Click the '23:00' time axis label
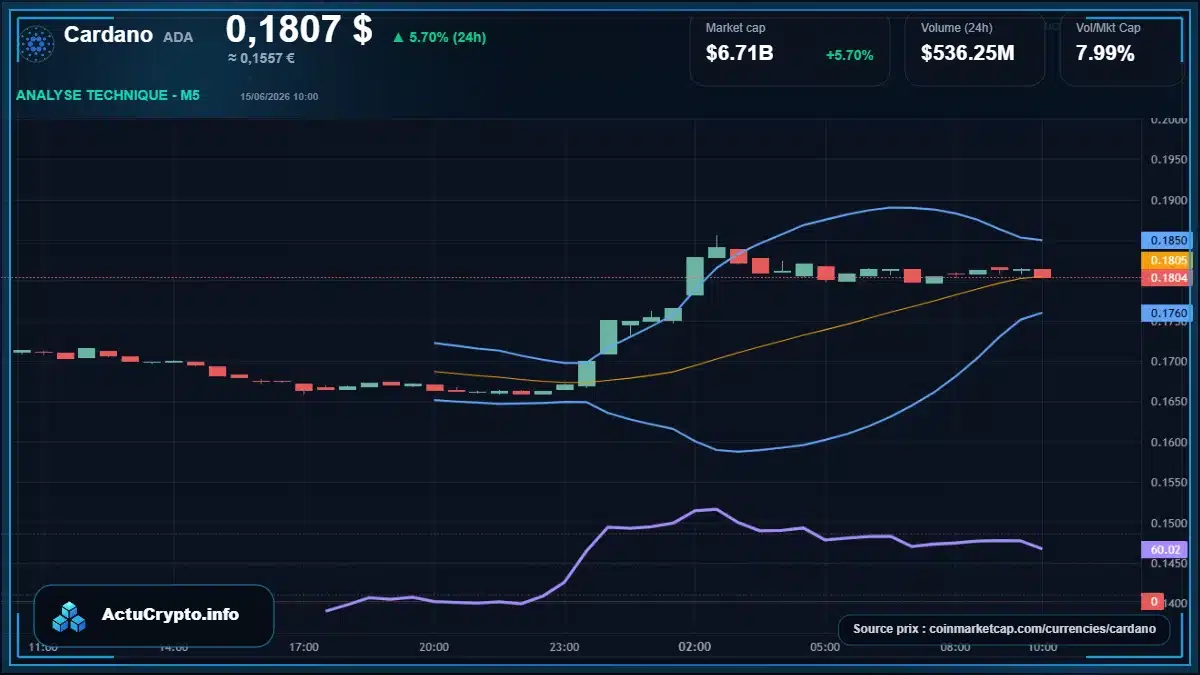 pos(564,647)
